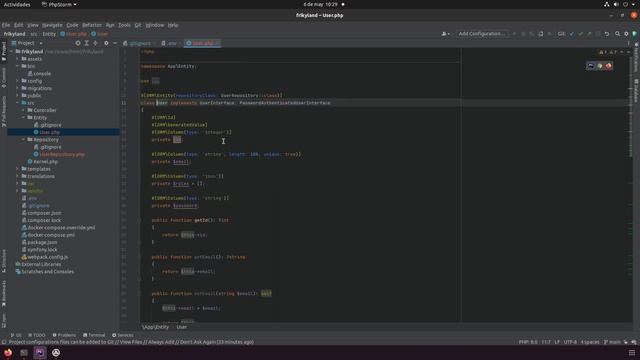Expand the assets folder
This screenshot has width=640, height=360.
coord(18,59)
